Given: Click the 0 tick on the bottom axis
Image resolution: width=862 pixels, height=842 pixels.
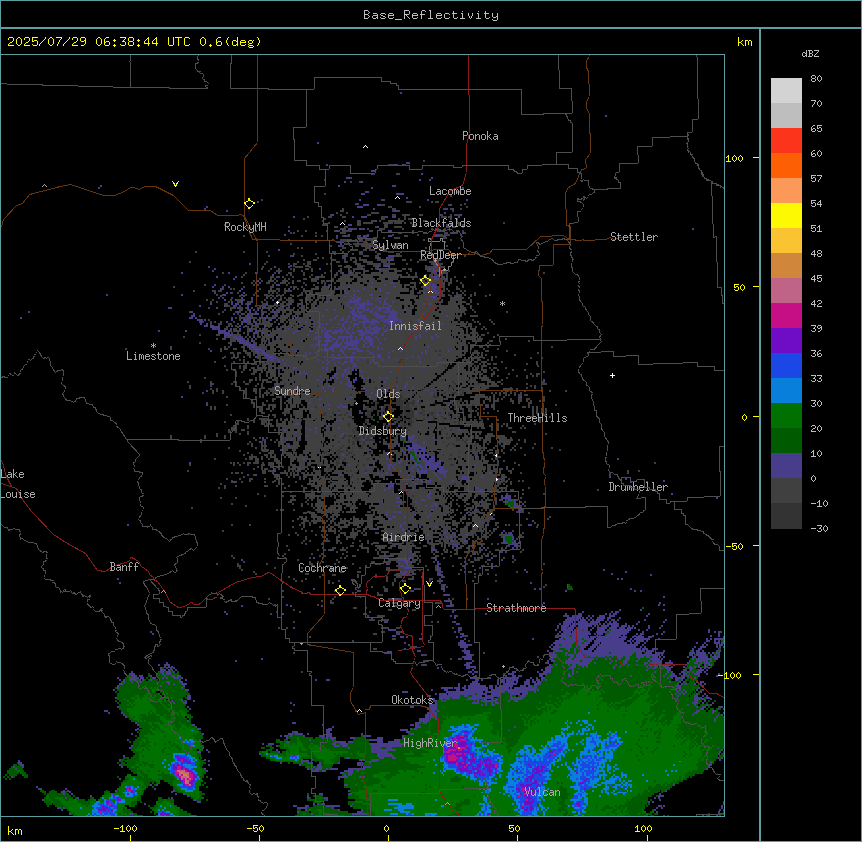Looking at the screenshot, I should (386, 828).
